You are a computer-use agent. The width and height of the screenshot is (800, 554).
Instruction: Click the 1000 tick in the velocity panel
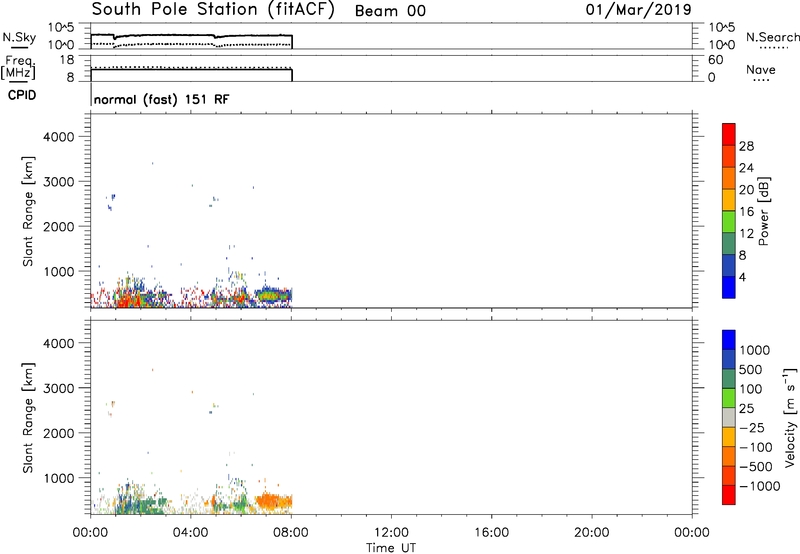pyautogui.click(x=58, y=478)
